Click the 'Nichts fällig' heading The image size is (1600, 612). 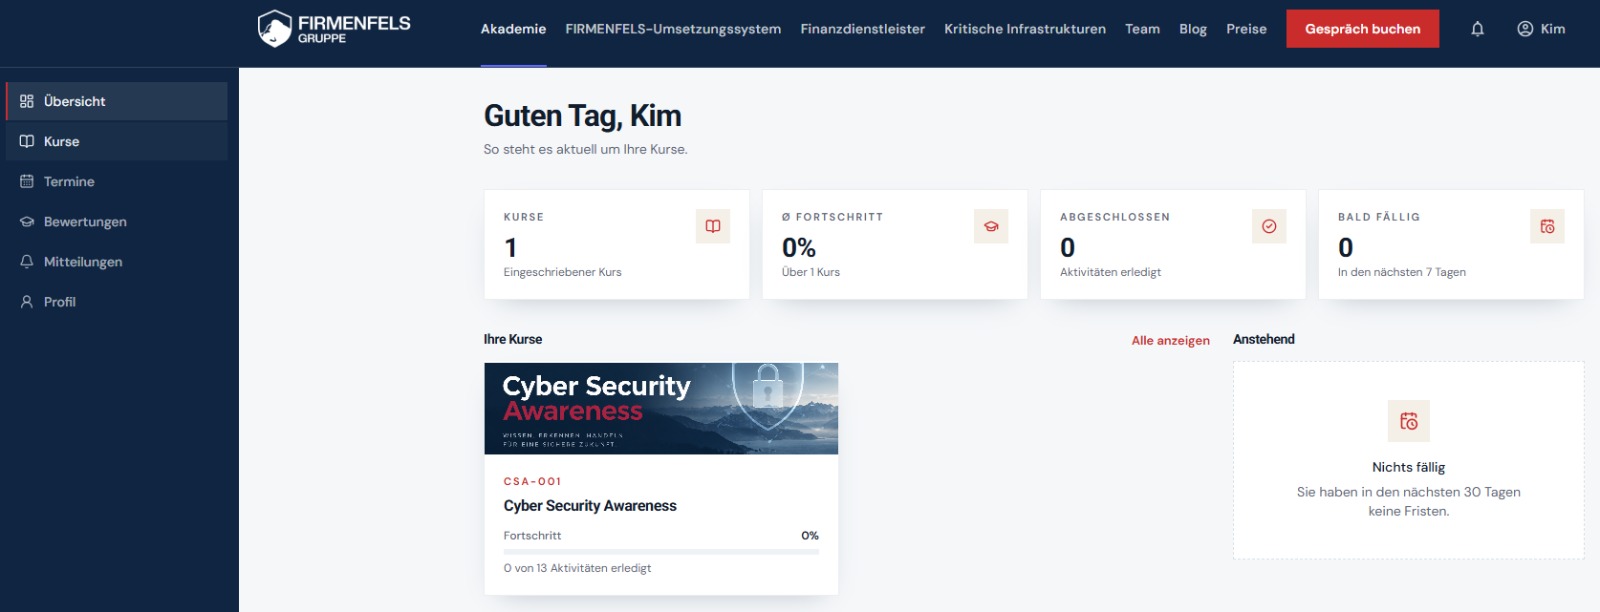pyautogui.click(x=1408, y=467)
